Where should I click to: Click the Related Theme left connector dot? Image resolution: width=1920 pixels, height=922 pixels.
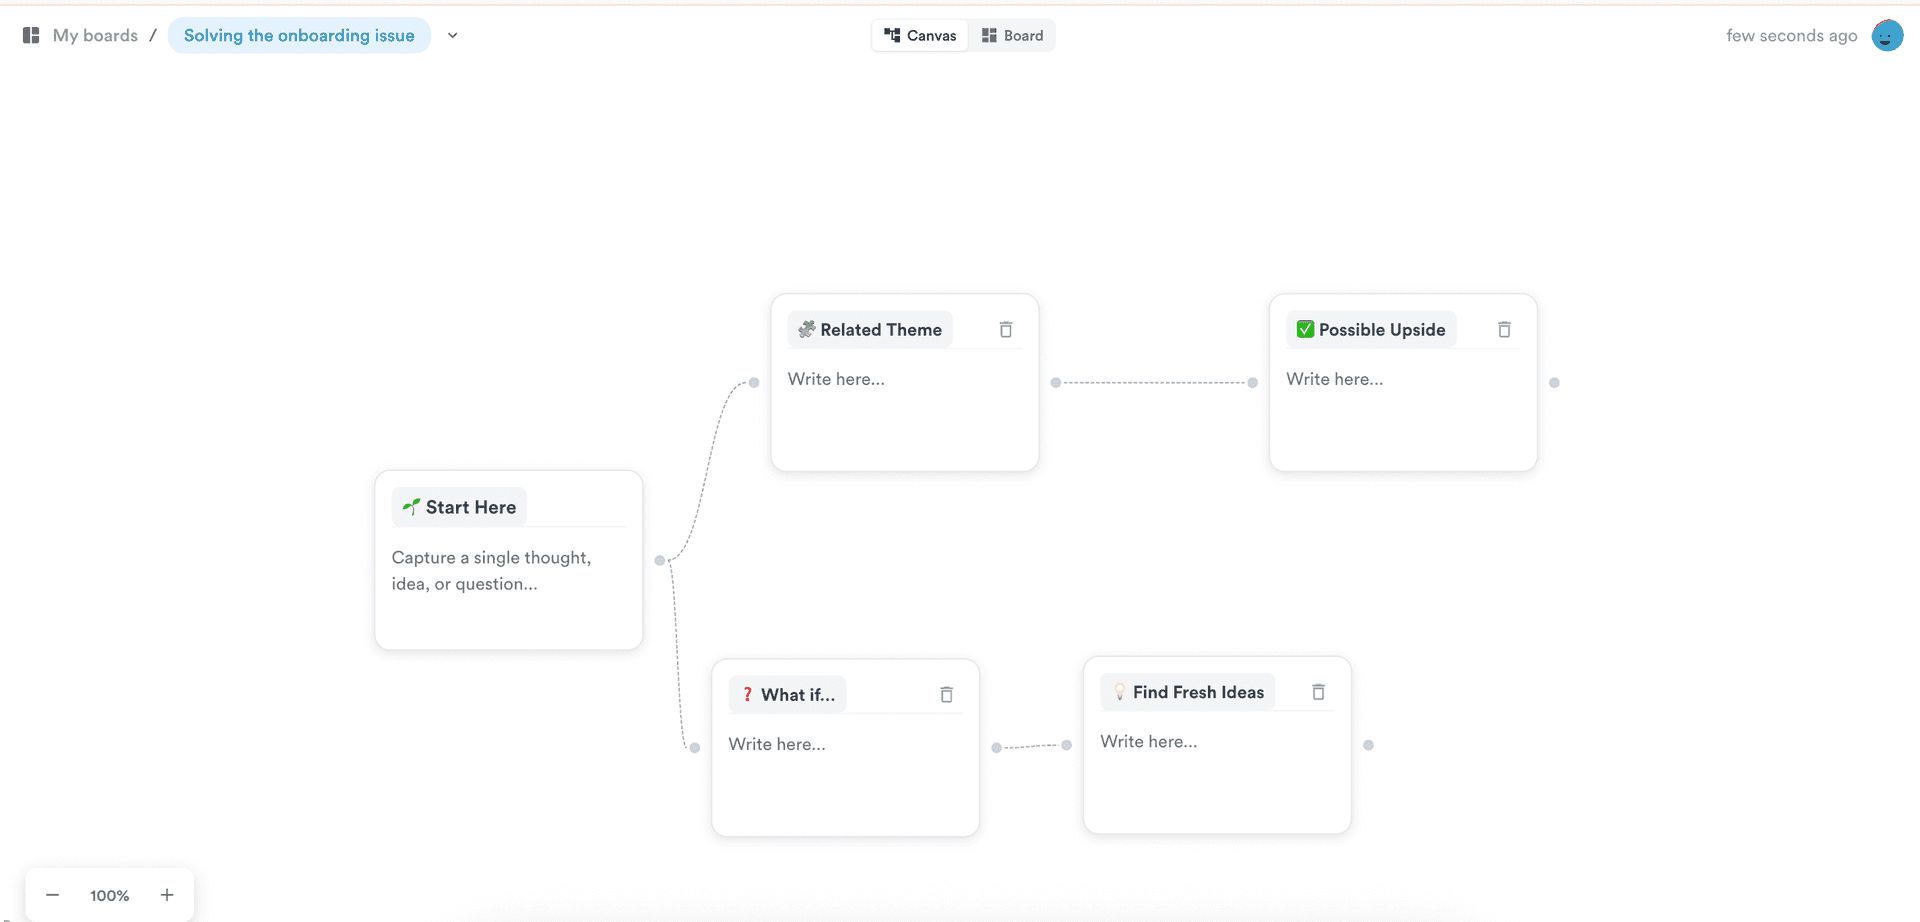coord(754,382)
